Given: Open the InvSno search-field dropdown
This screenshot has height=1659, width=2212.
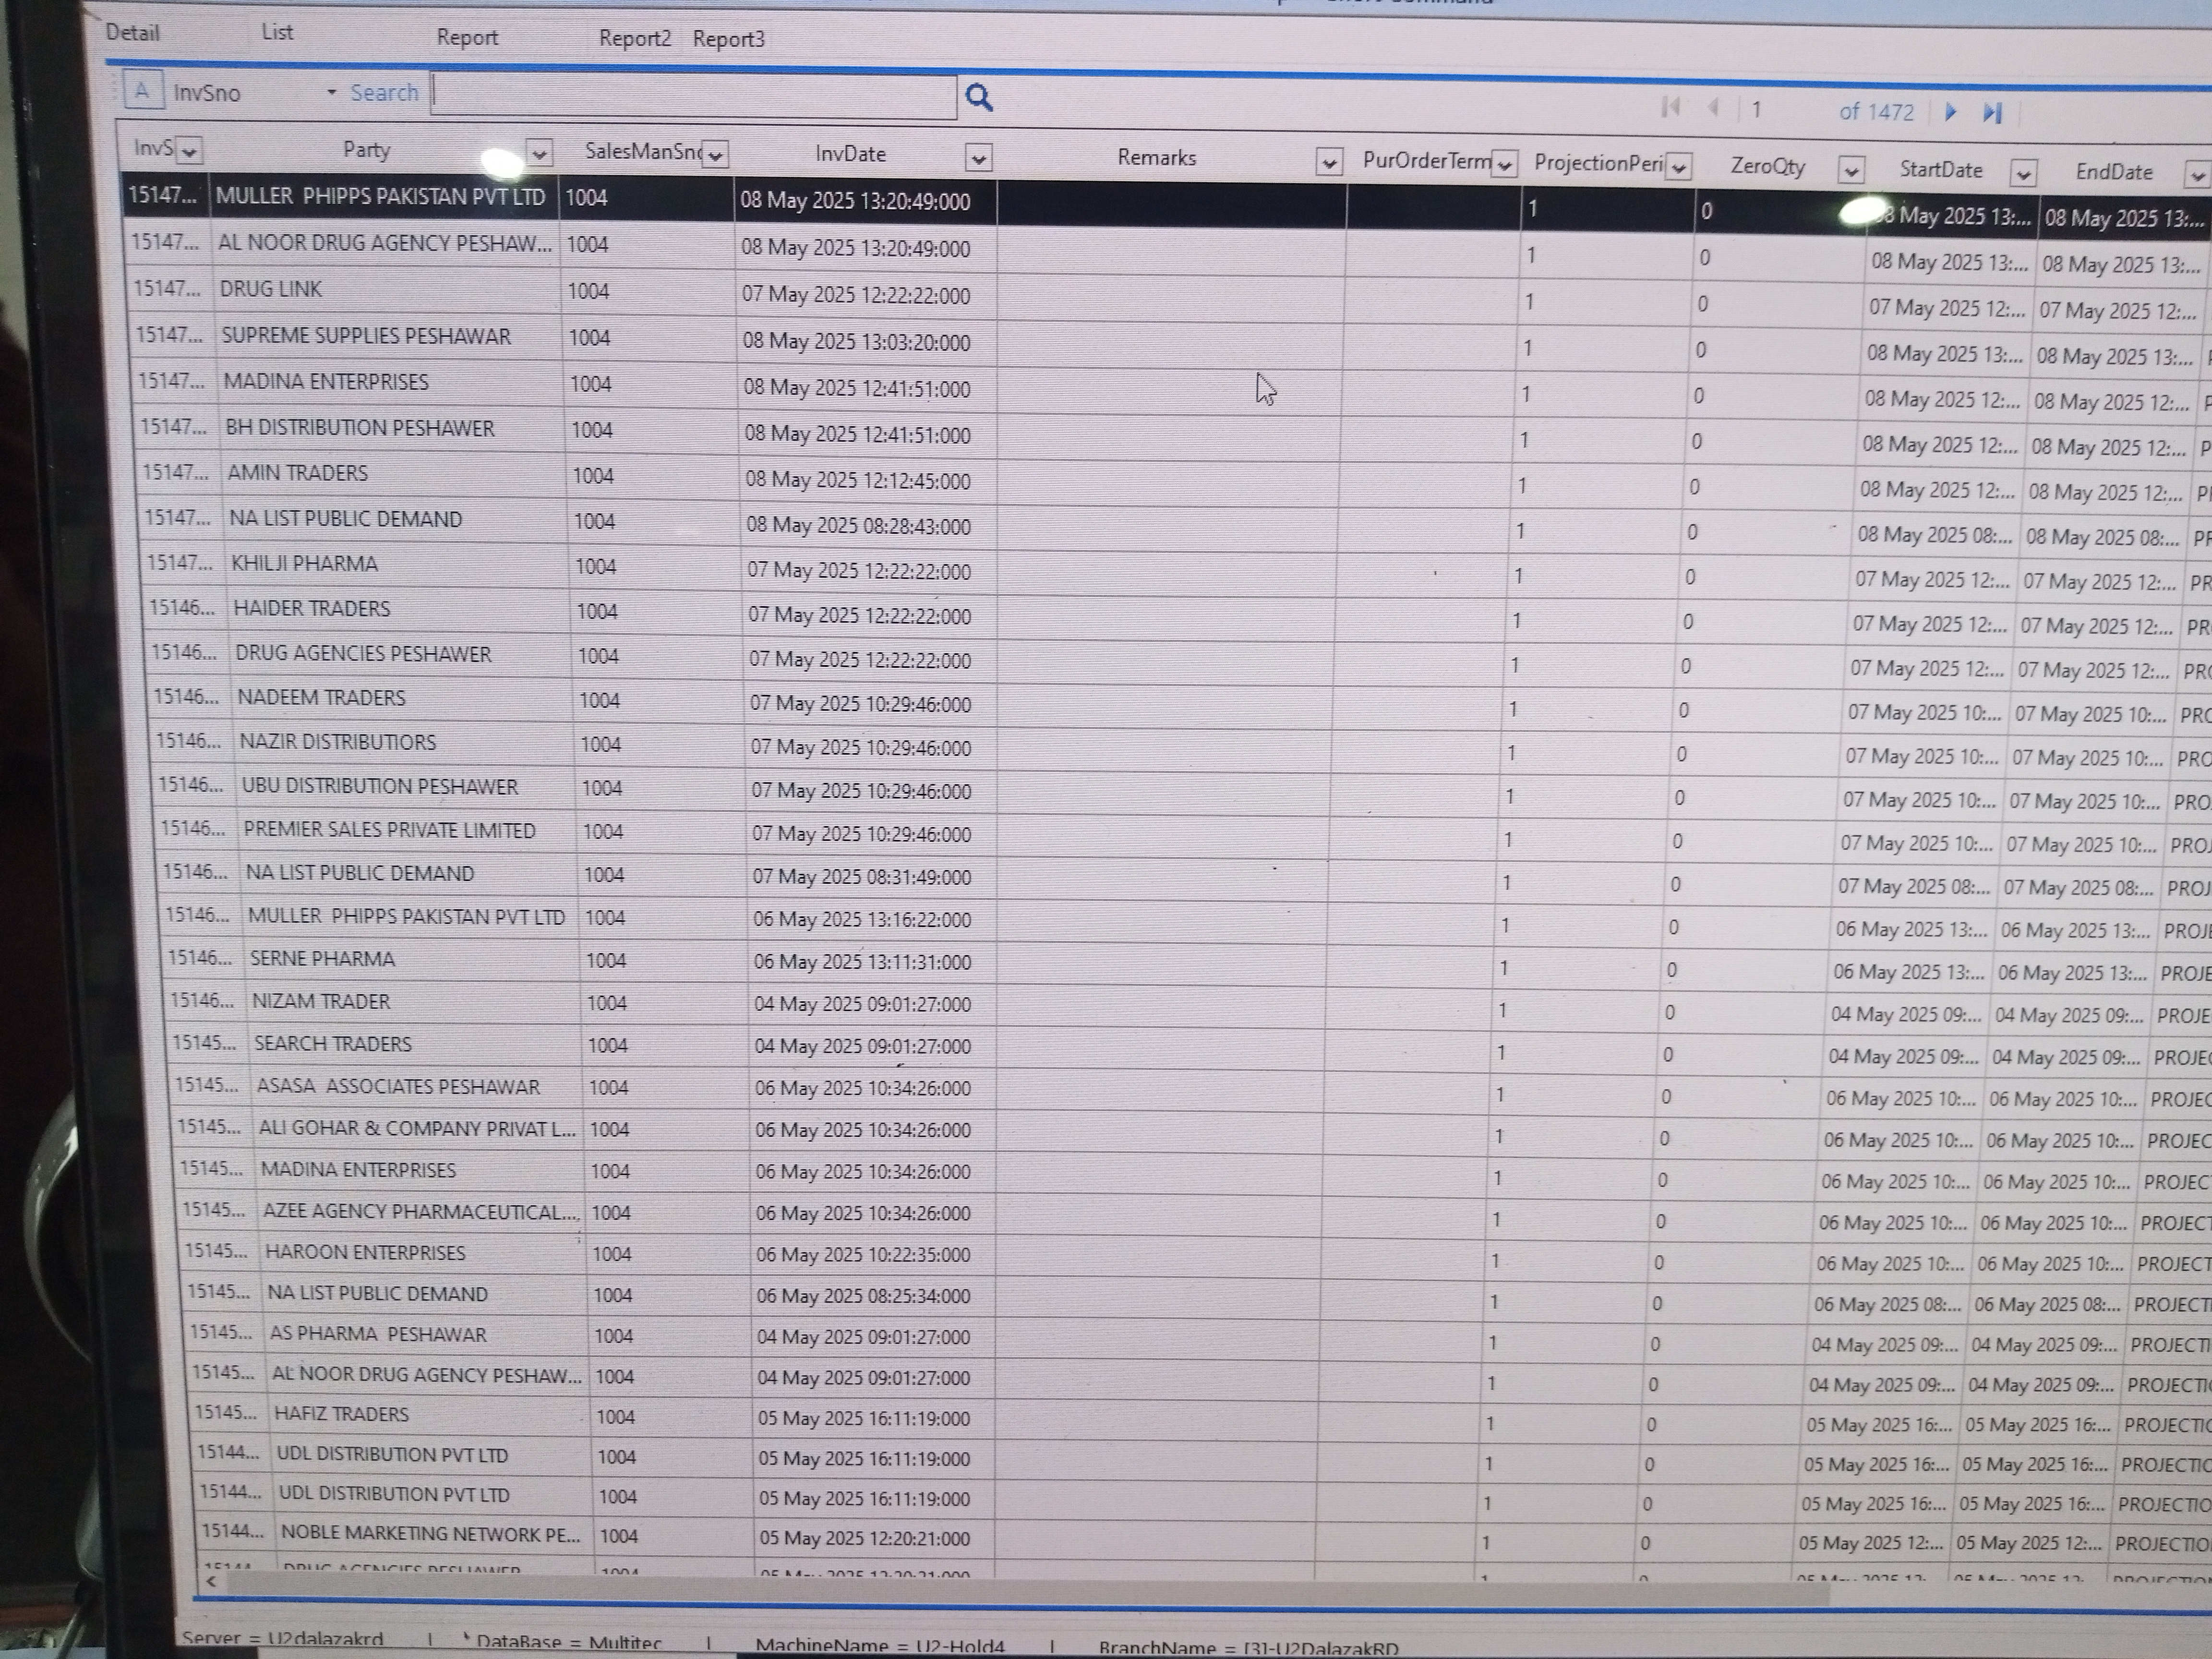Looking at the screenshot, I should [331, 93].
